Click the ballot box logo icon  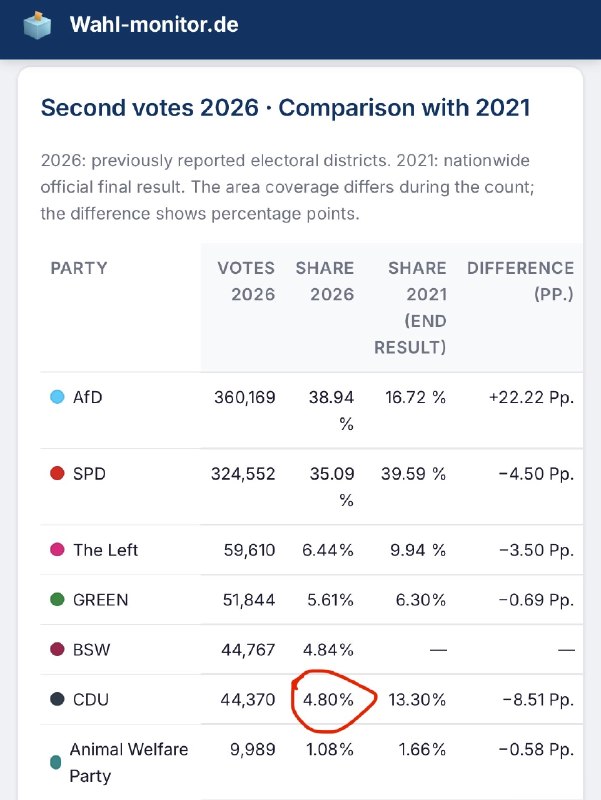point(37,26)
